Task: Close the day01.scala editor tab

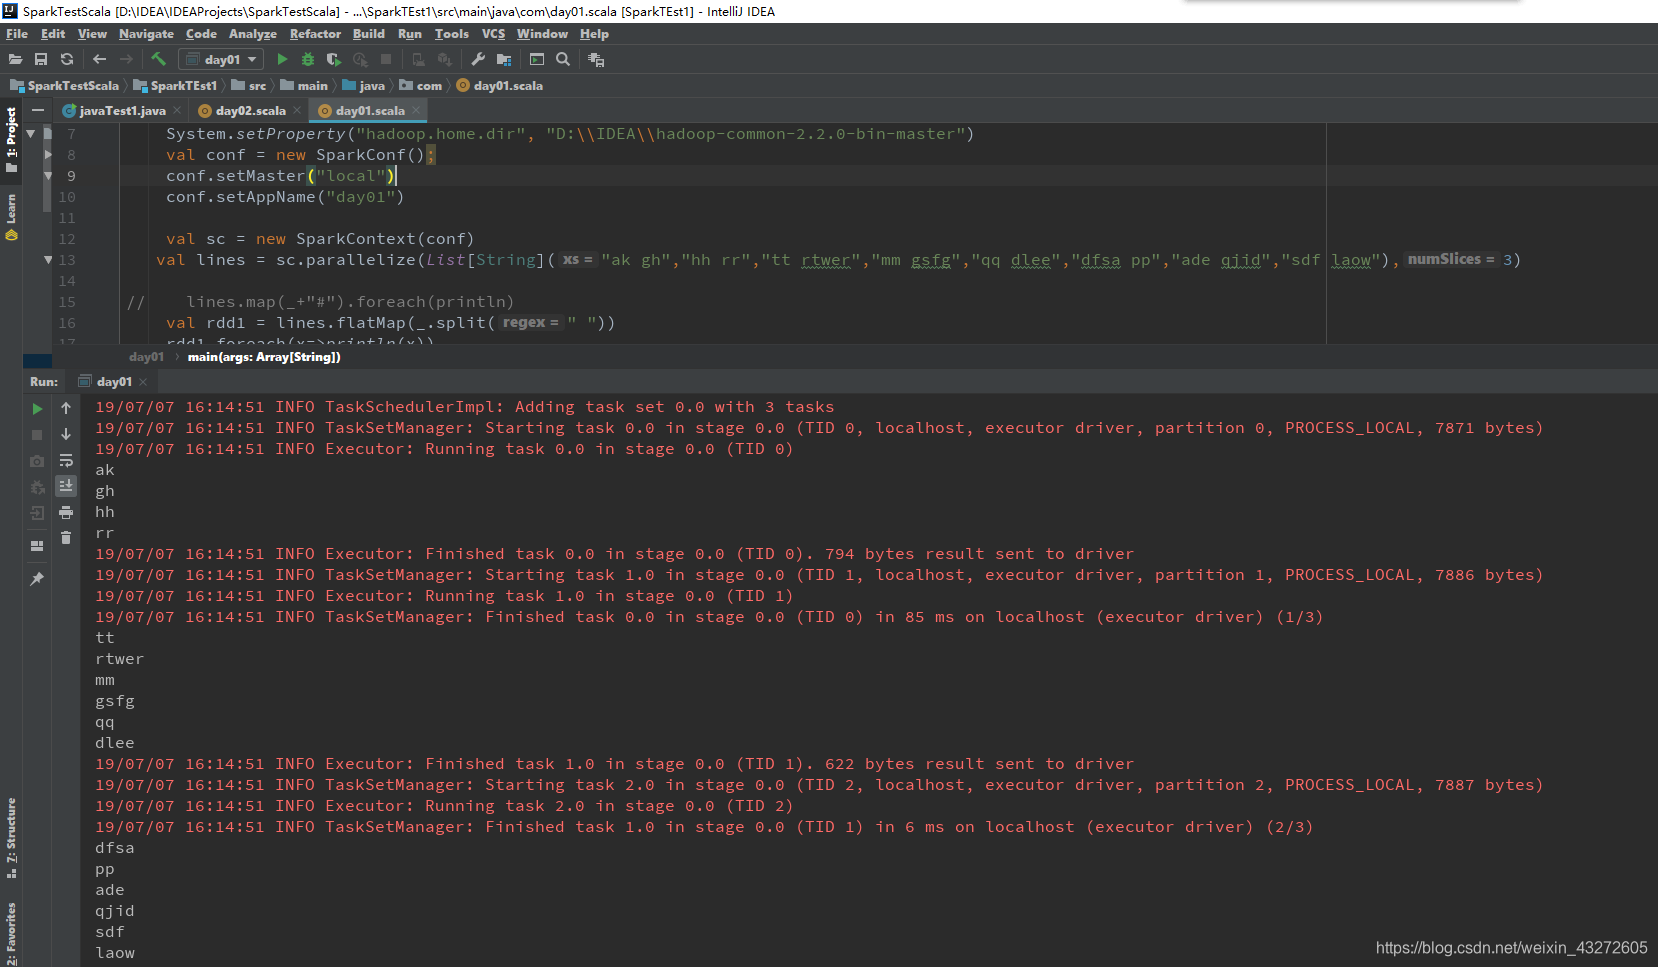Action: [416, 110]
